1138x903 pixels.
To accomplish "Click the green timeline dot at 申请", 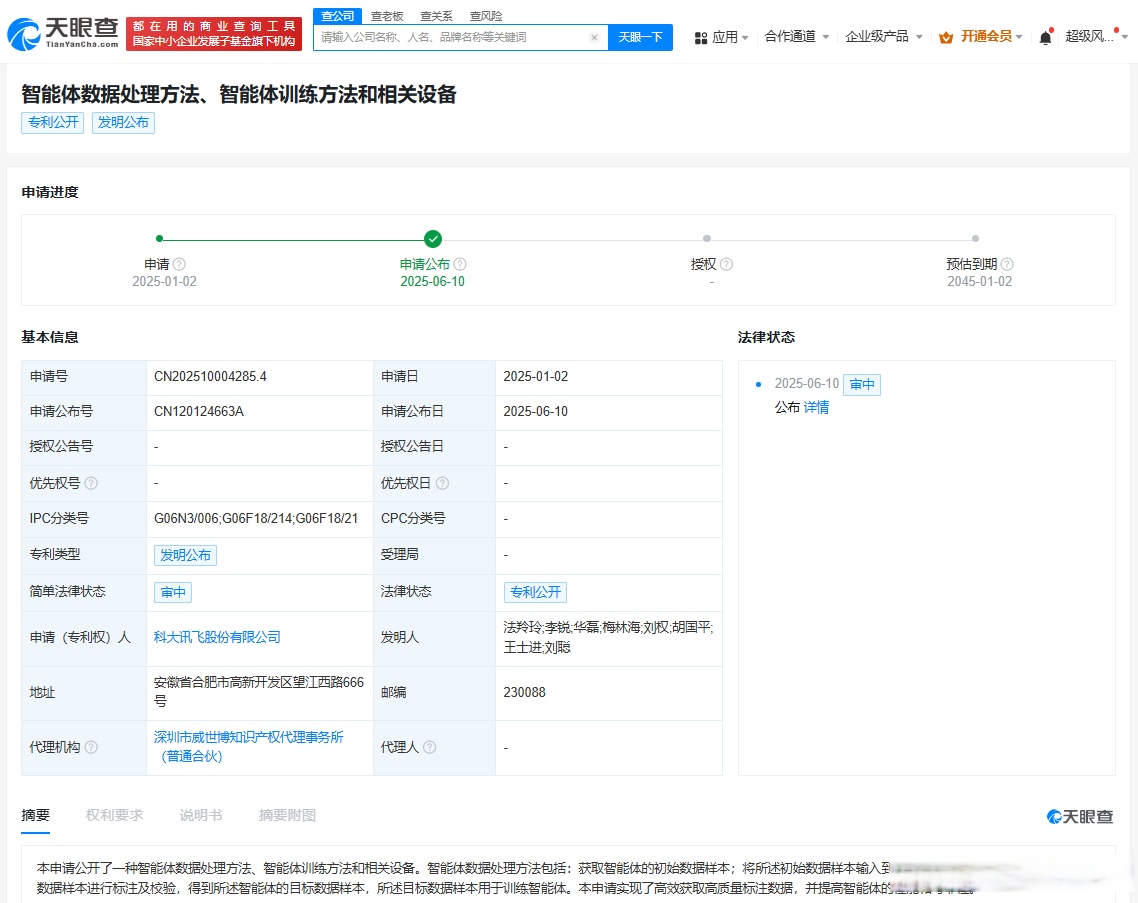I will pos(159,239).
